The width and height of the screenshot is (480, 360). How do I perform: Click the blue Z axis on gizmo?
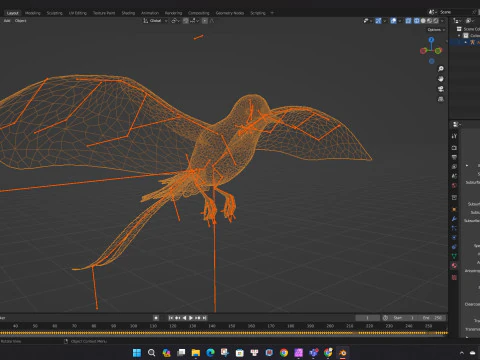pos(431,40)
